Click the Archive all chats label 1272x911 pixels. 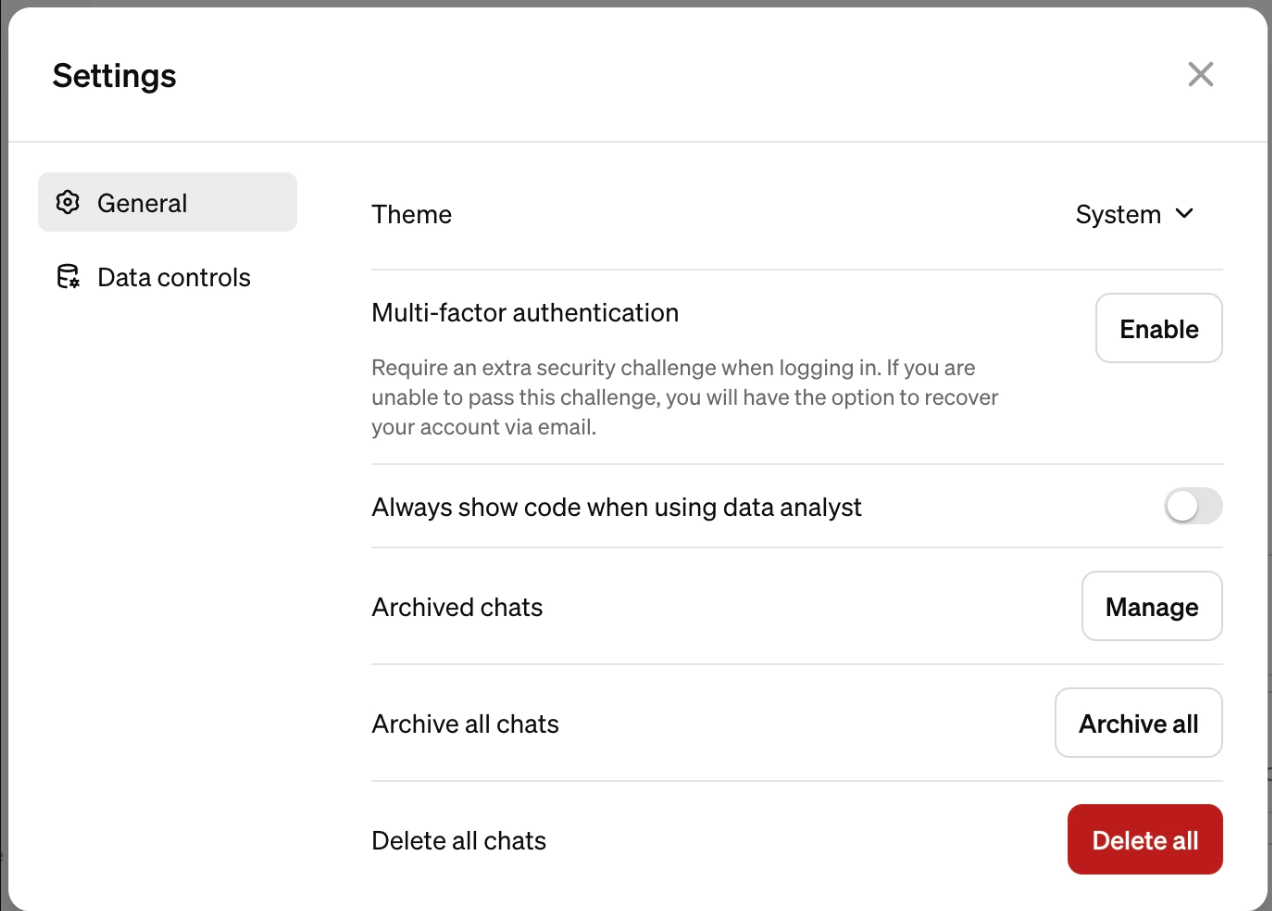(x=465, y=724)
